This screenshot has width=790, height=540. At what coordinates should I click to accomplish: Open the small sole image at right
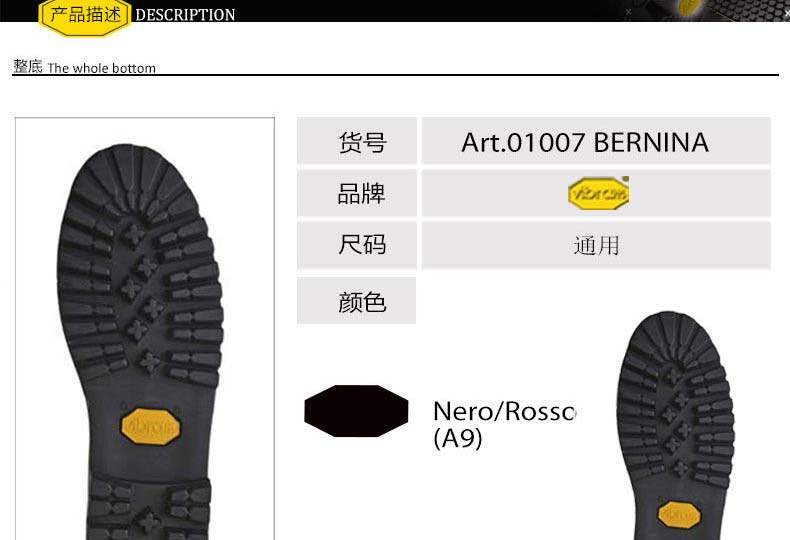[676, 425]
